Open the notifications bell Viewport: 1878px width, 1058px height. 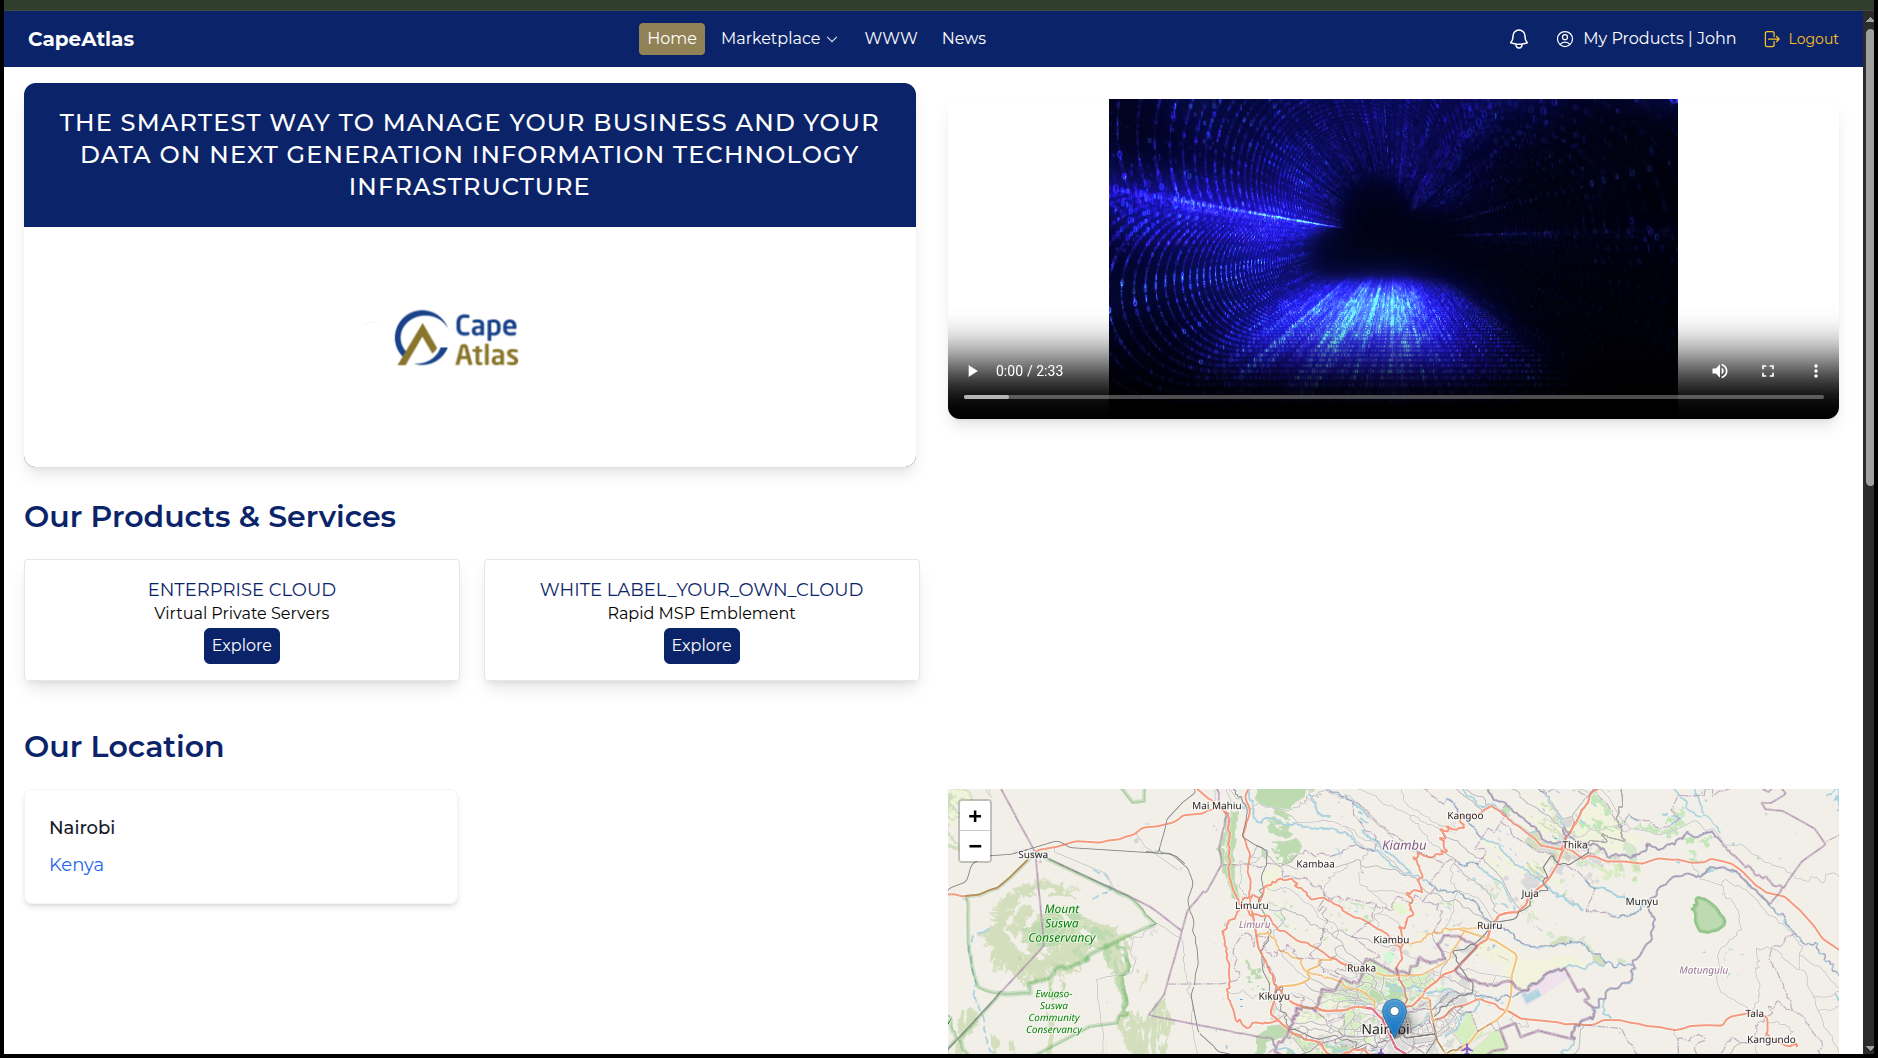(1518, 39)
